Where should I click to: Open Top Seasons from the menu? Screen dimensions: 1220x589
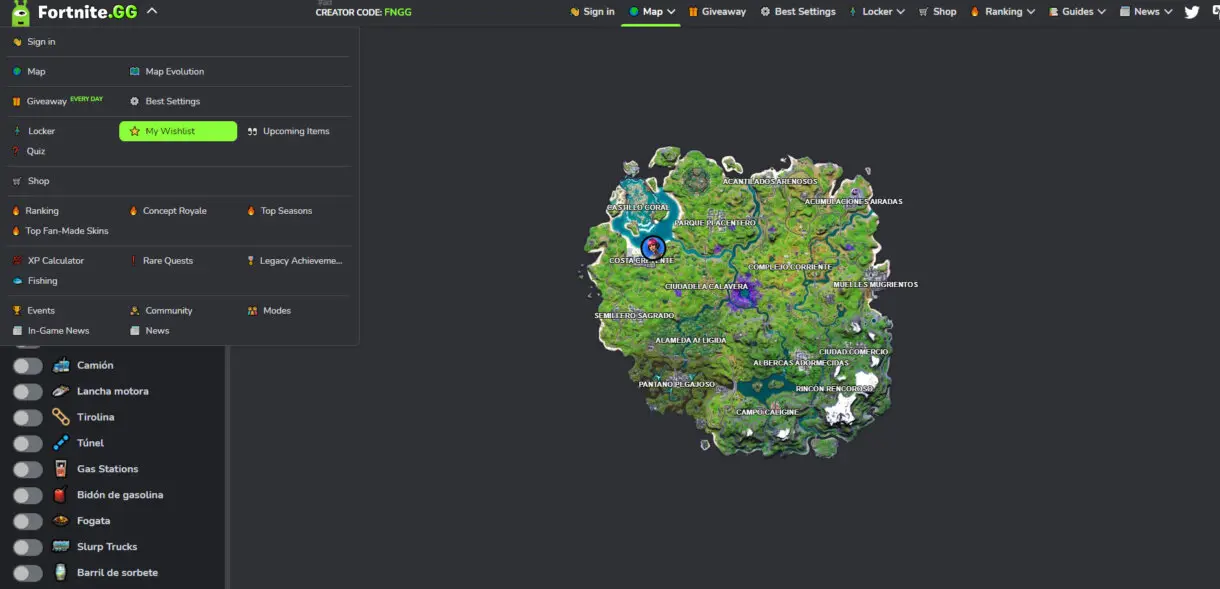(x=280, y=211)
